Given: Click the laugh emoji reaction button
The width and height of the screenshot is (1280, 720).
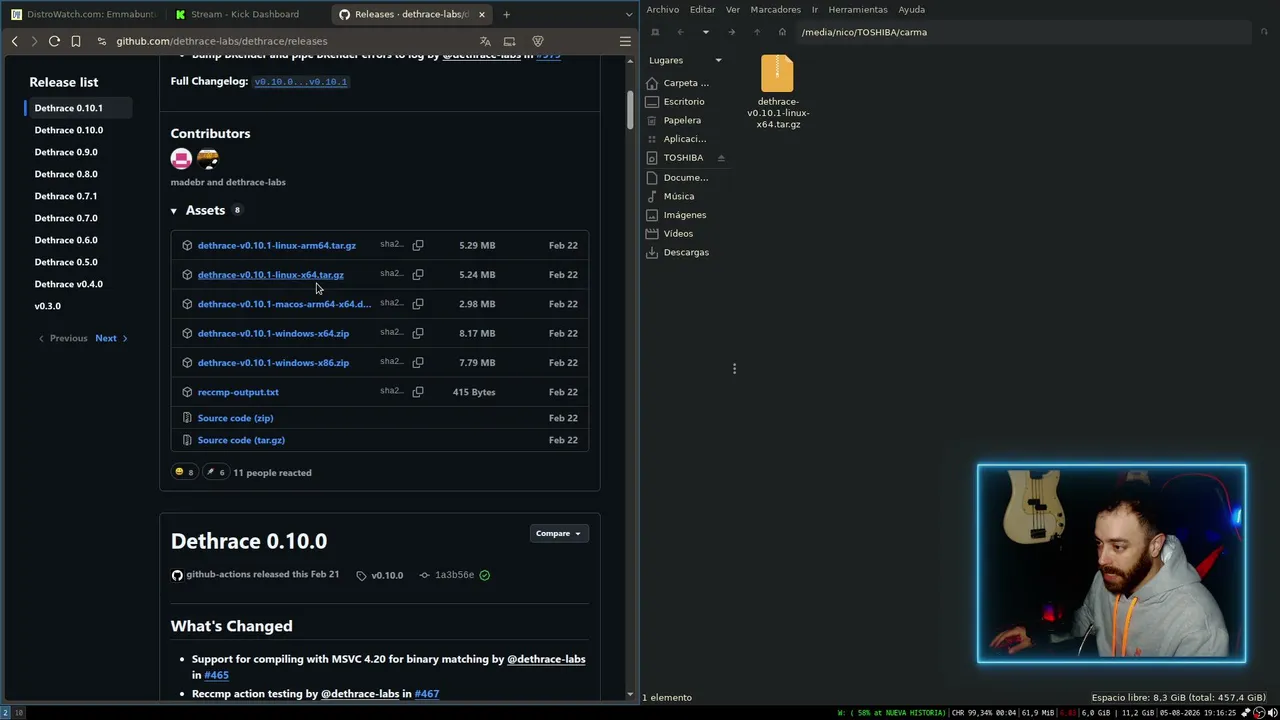Looking at the screenshot, I should 184,472.
